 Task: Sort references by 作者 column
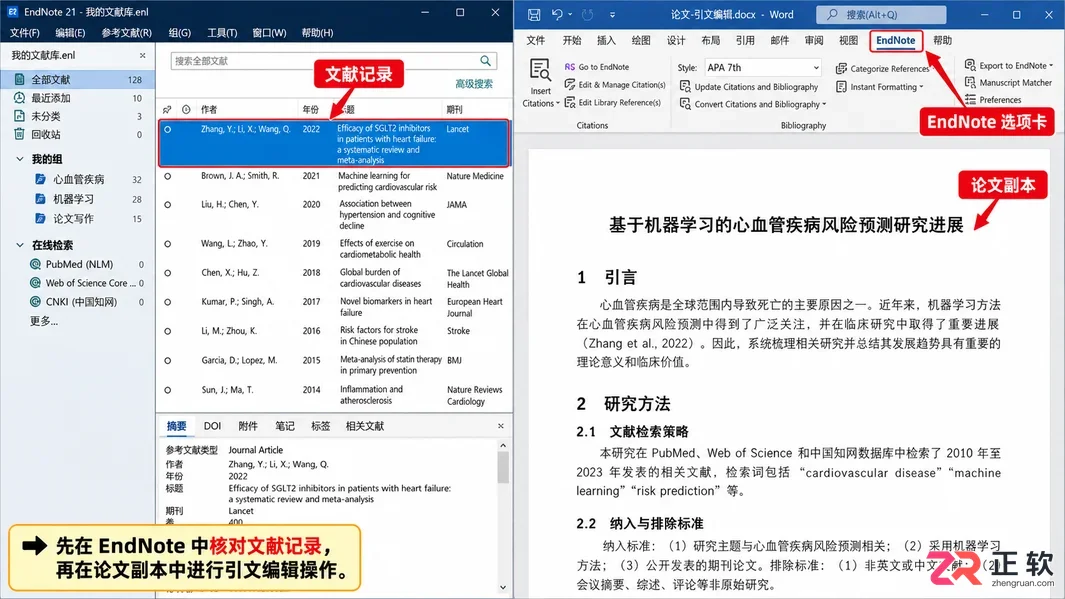pos(209,109)
